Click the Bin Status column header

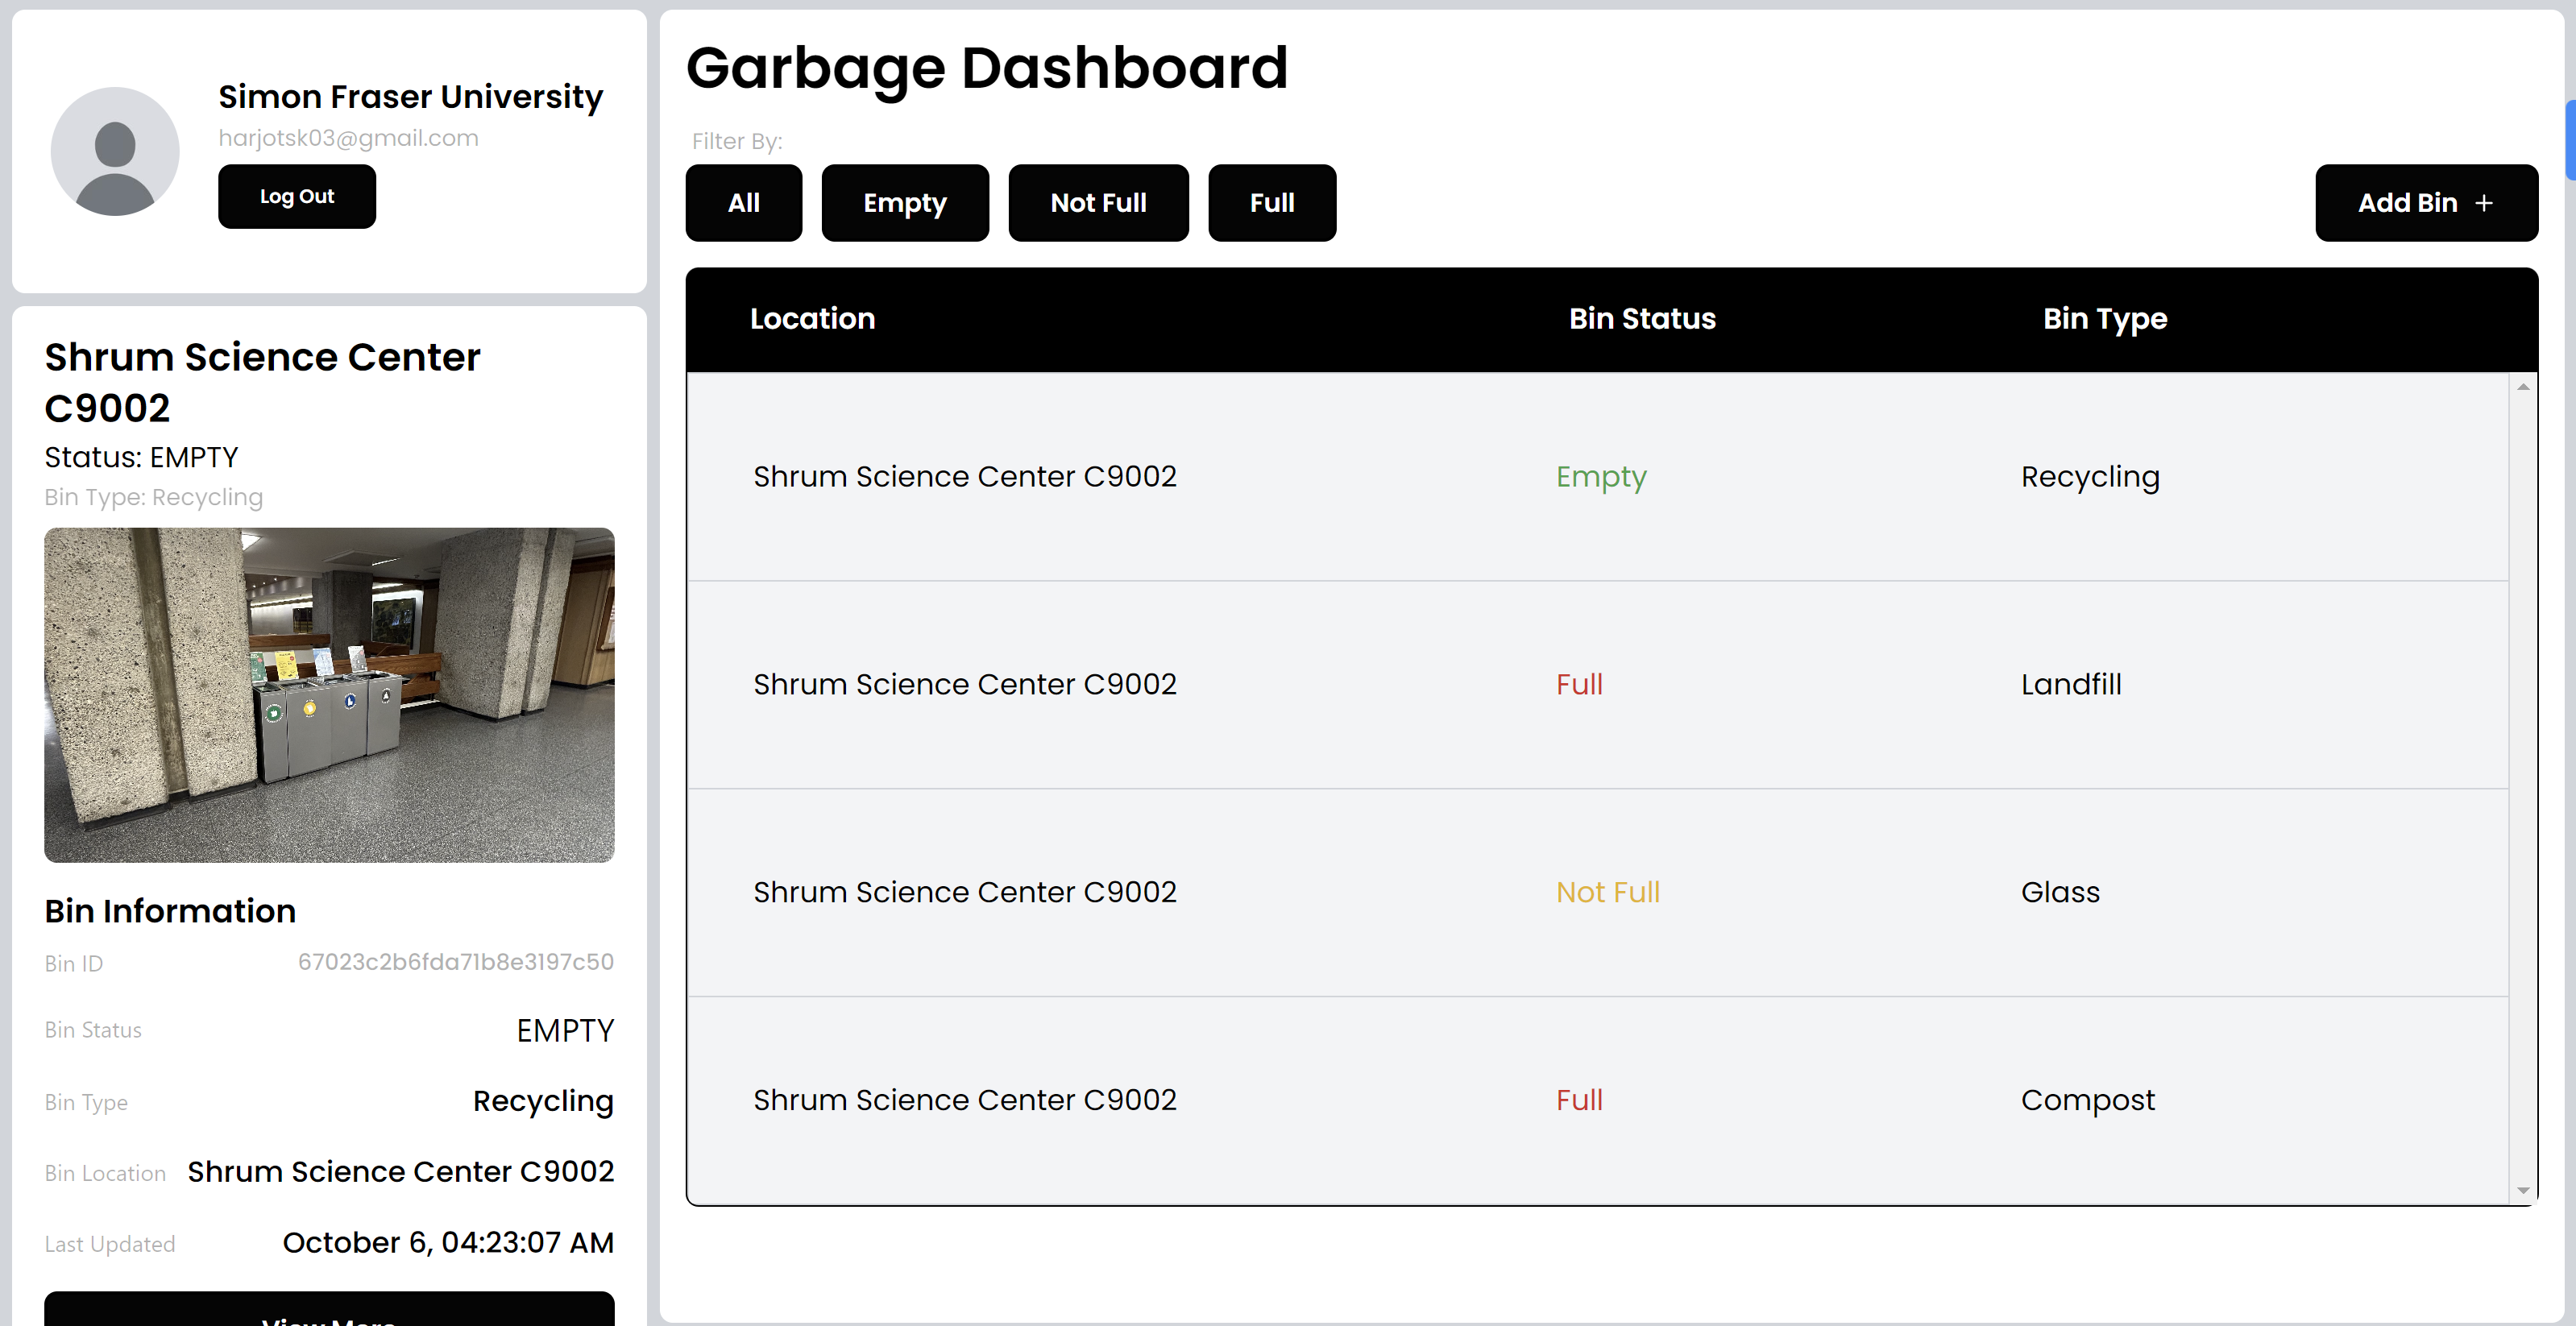1641,319
